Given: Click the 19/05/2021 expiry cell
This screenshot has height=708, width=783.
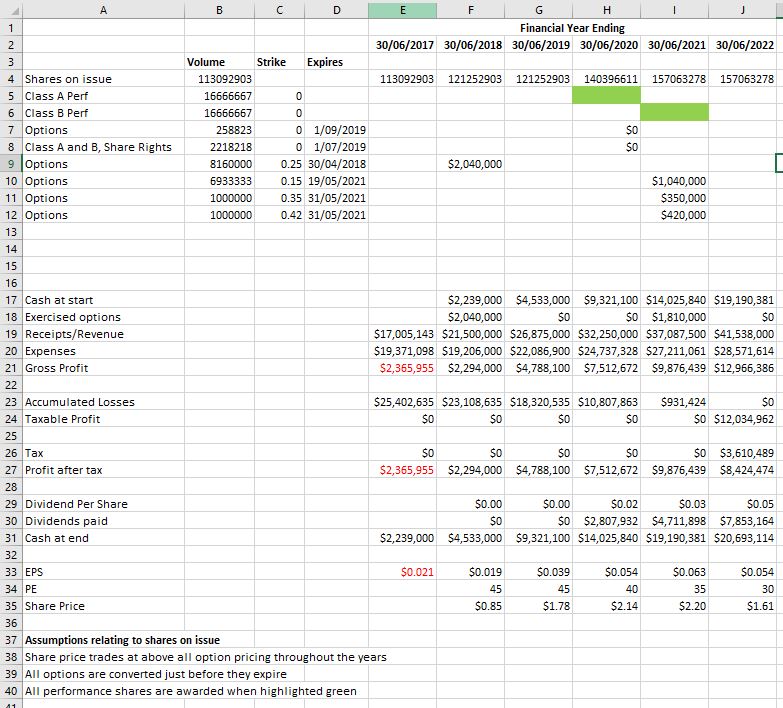Looking at the screenshot, I should pos(336,181).
